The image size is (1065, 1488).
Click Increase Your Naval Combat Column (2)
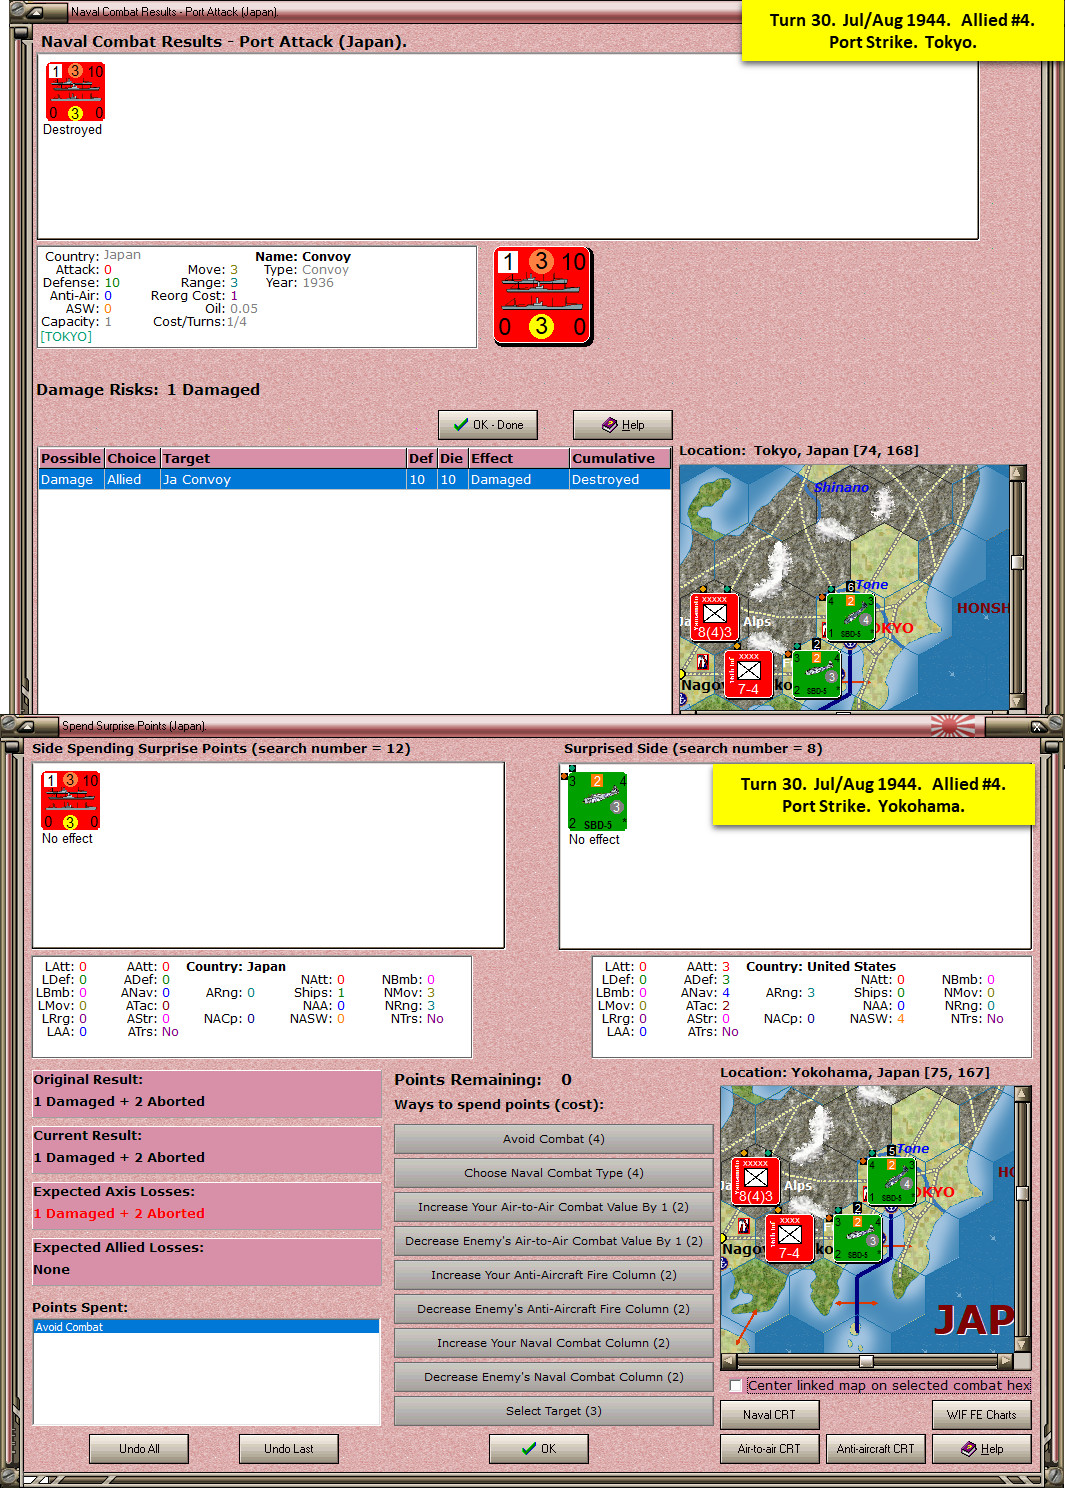coord(553,1343)
